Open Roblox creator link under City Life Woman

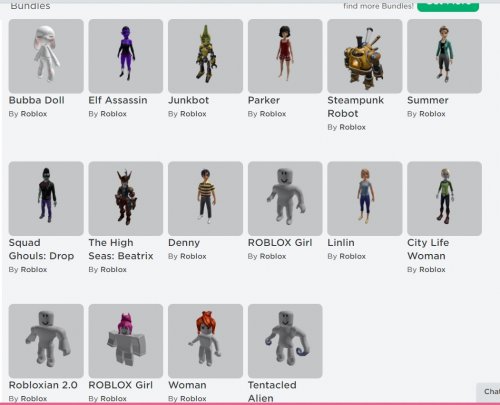432,269
